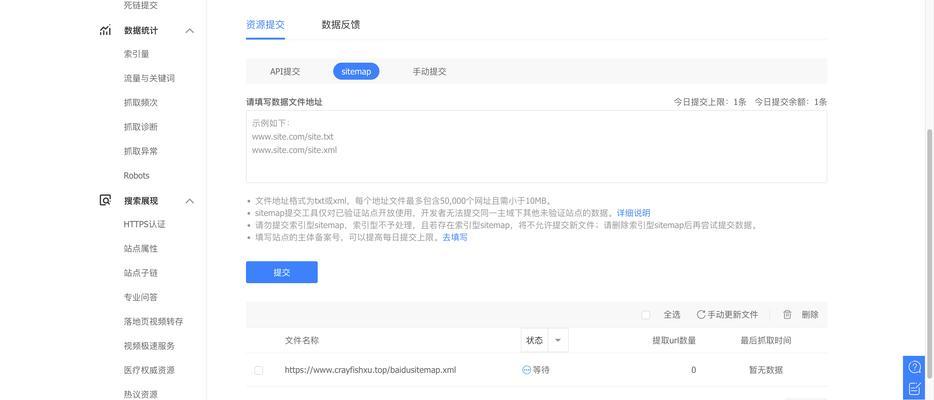The width and height of the screenshot is (934, 400).
Task: Open 医疗权威资源 in the sidebar
Action: 149,370
